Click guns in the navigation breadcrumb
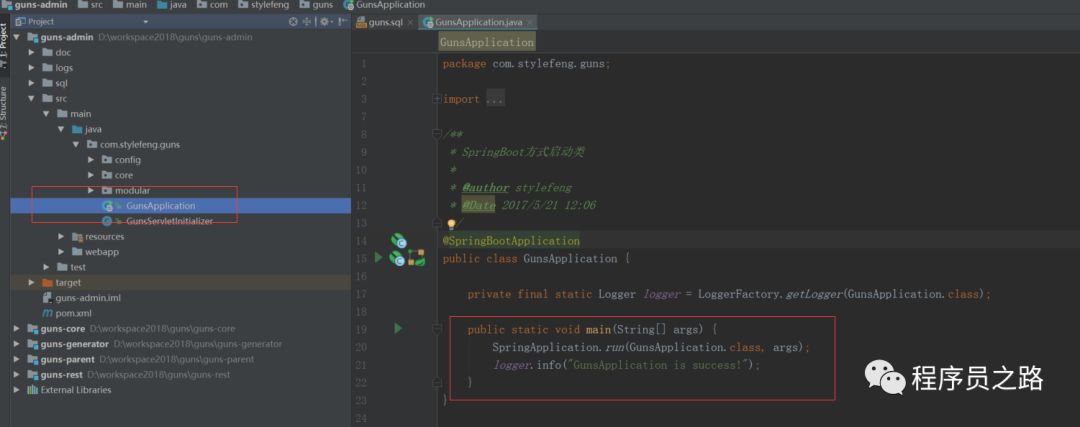This screenshot has height=427, width=1080. [322, 5]
